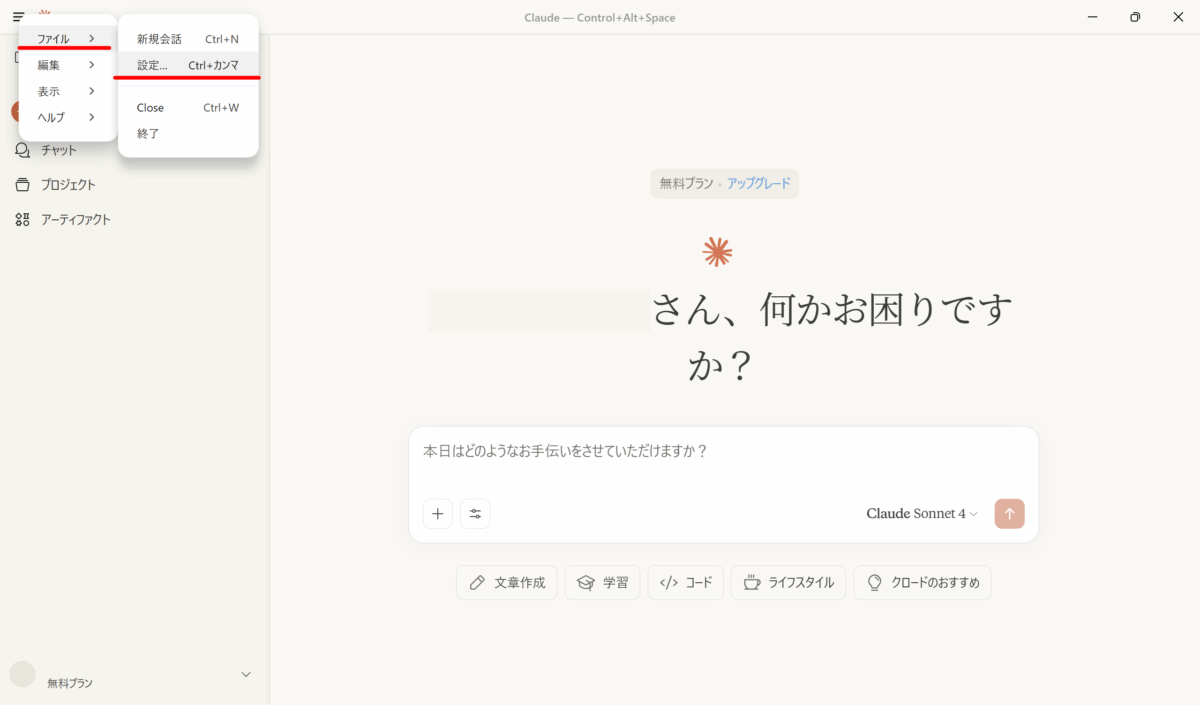Click the artifacts grid icon
The height and width of the screenshot is (705, 1200).
click(x=22, y=219)
